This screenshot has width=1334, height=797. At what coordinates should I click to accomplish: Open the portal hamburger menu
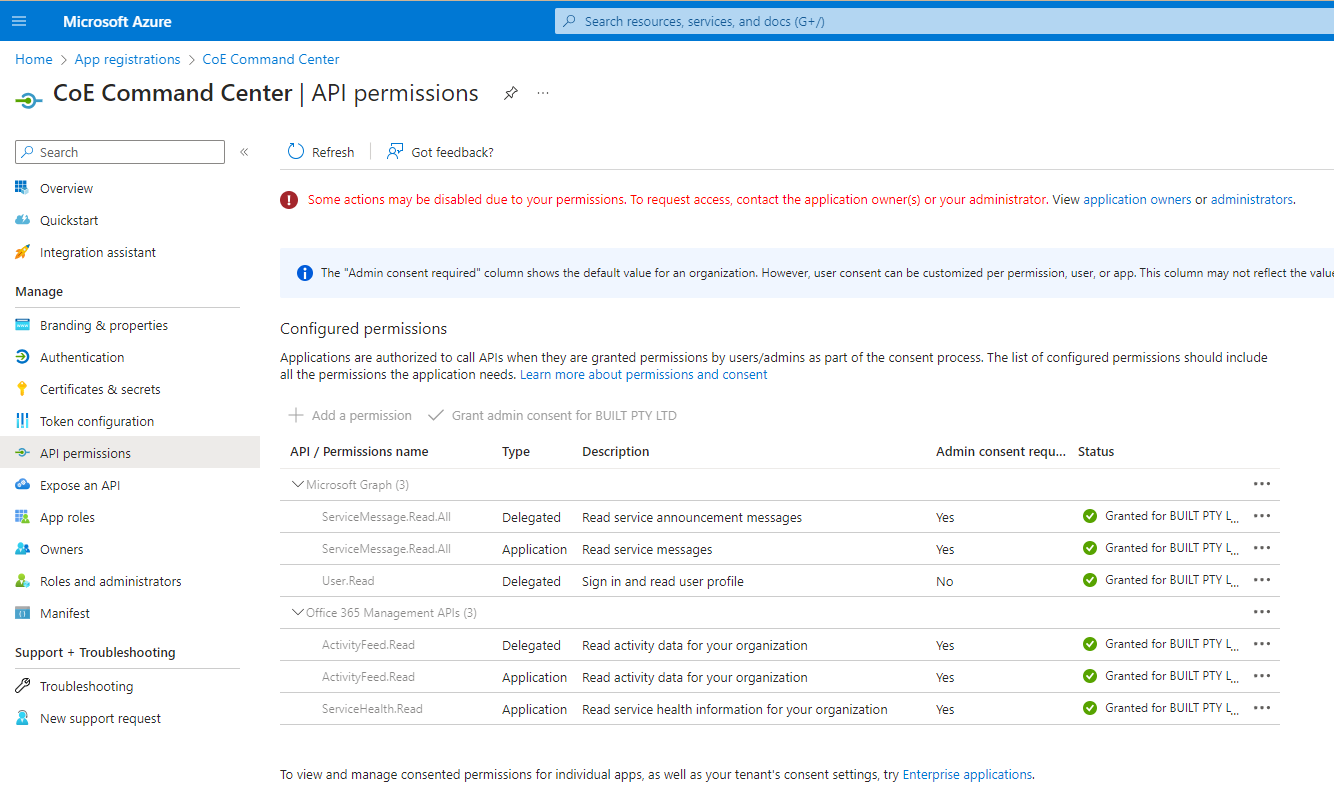19,20
